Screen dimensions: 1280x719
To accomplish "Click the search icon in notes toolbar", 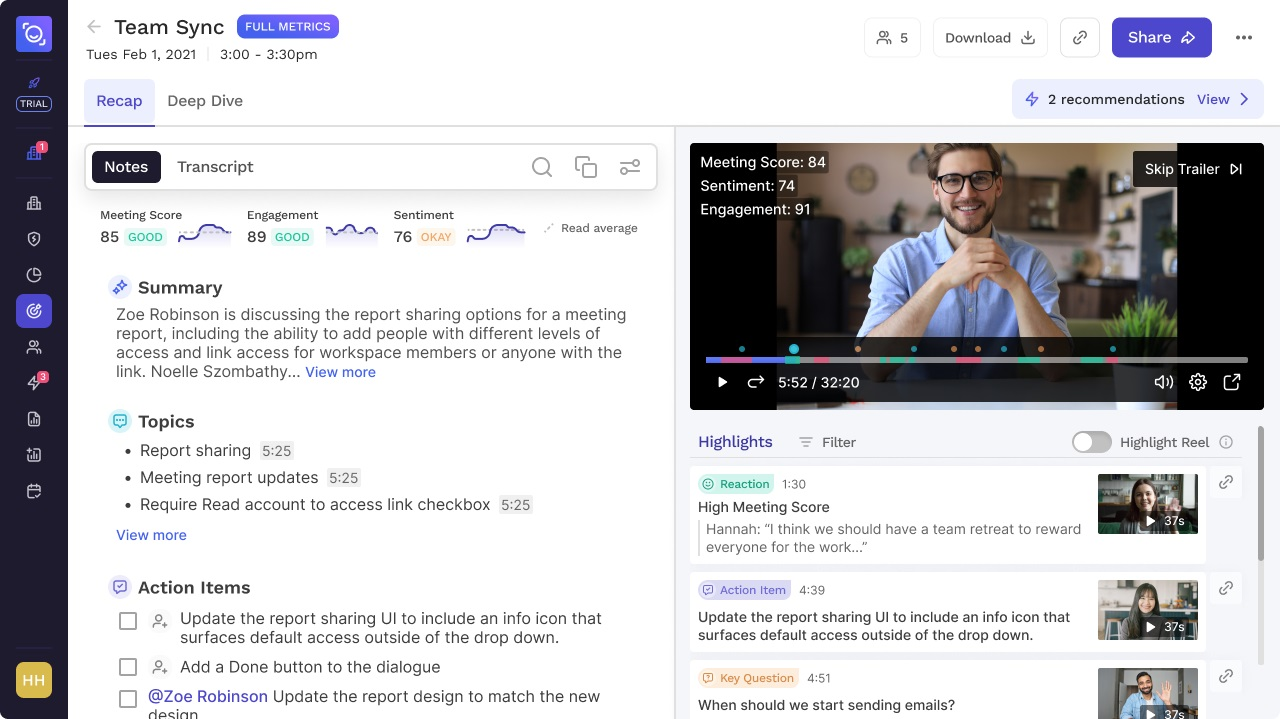I will [x=542, y=167].
